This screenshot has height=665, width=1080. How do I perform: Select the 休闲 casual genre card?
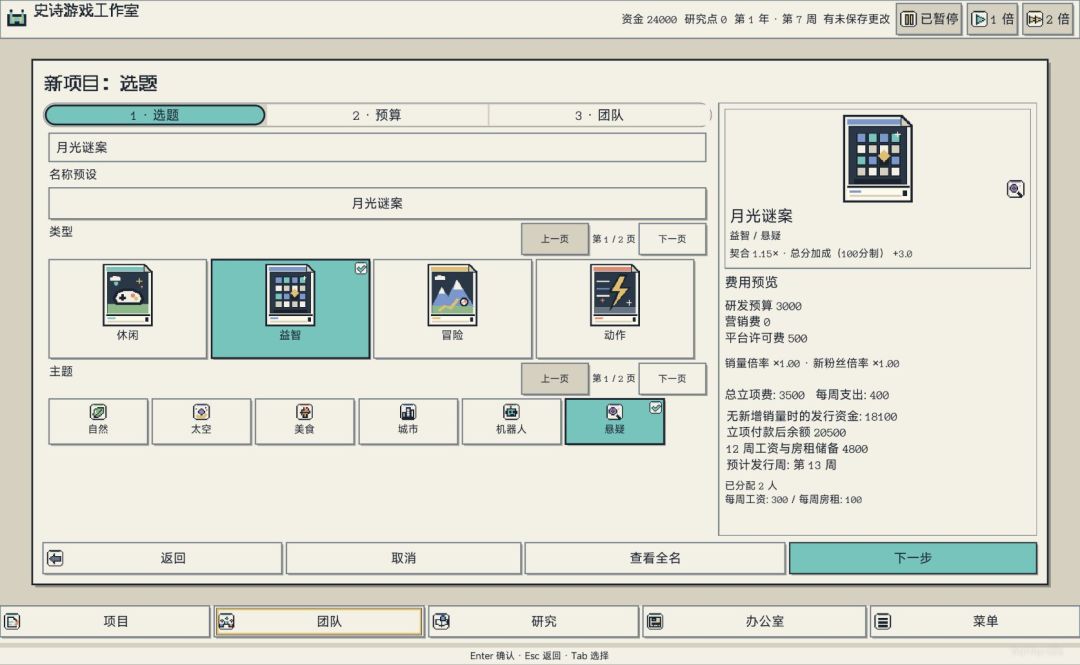[127, 309]
